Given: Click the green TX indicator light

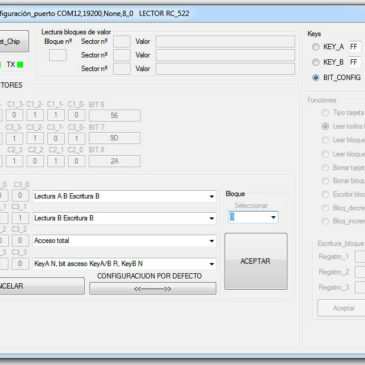Looking at the screenshot, I should pyautogui.click(x=20, y=65).
